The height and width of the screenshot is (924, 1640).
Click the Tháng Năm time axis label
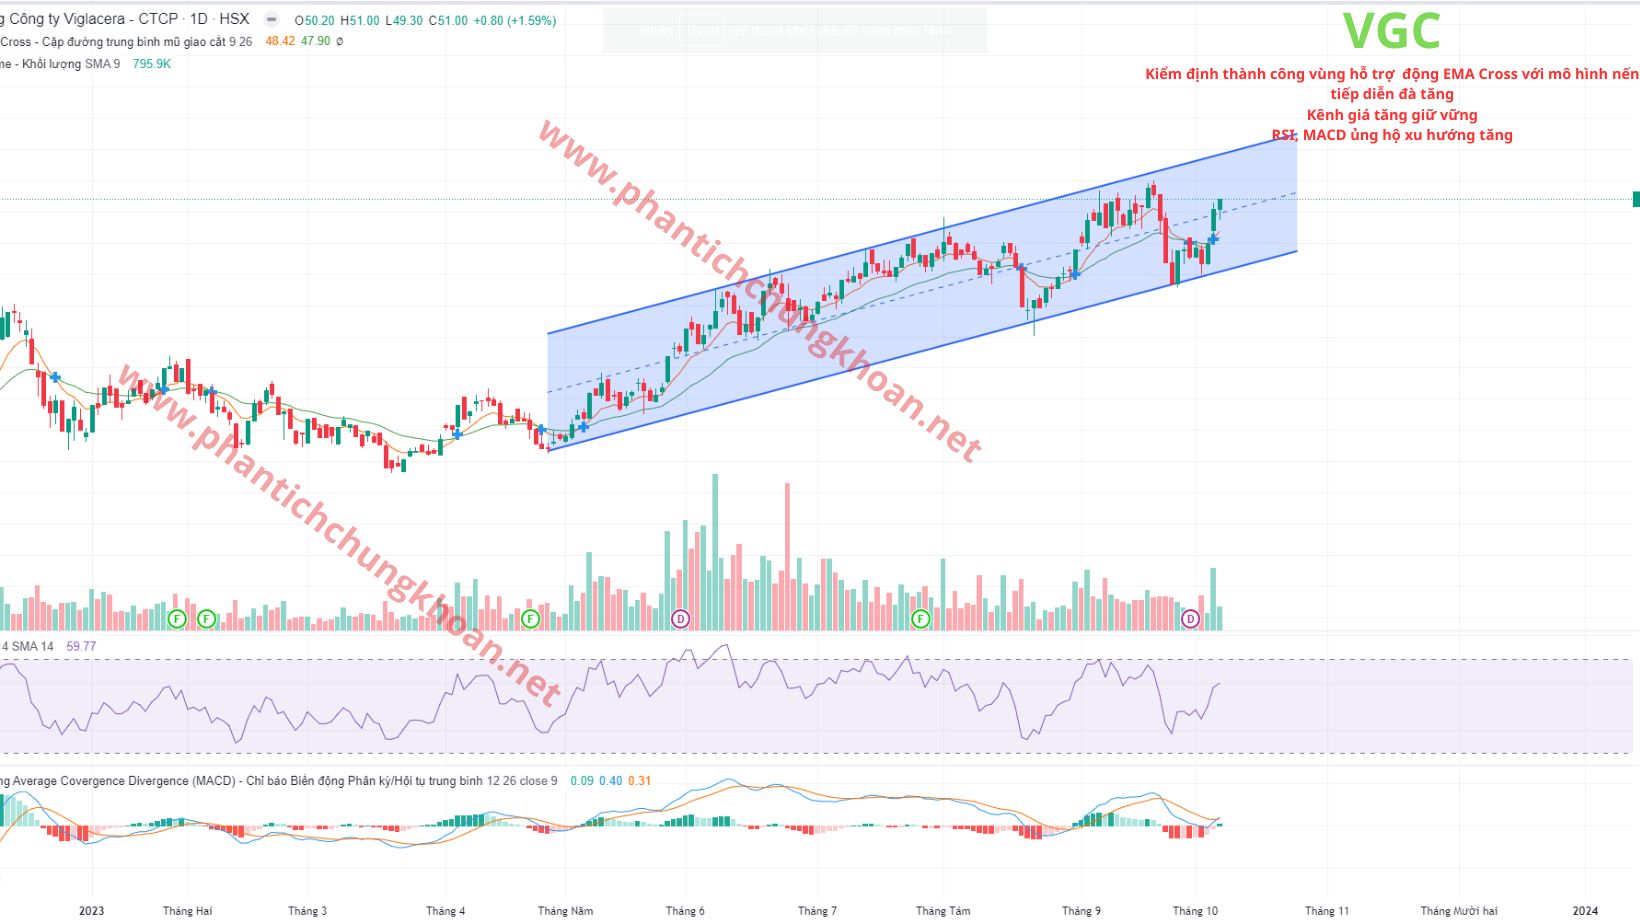pyautogui.click(x=565, y=911)
